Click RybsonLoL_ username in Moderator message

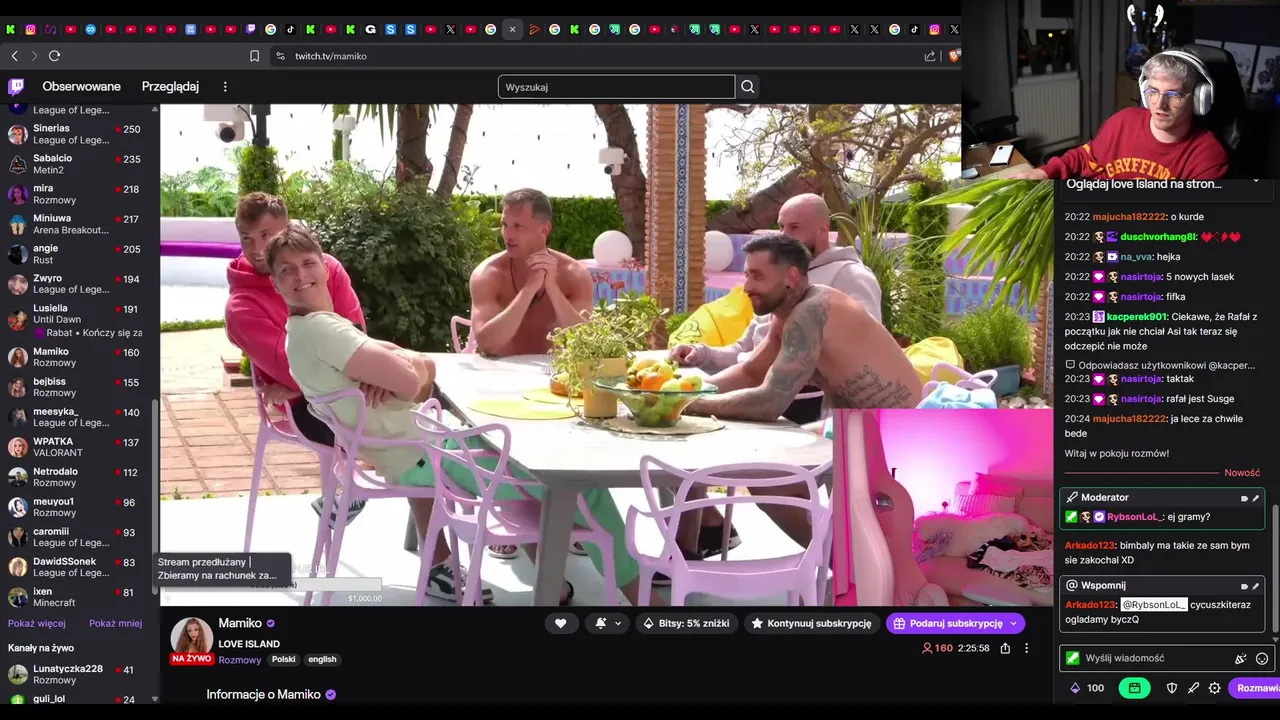point(1135,517)
